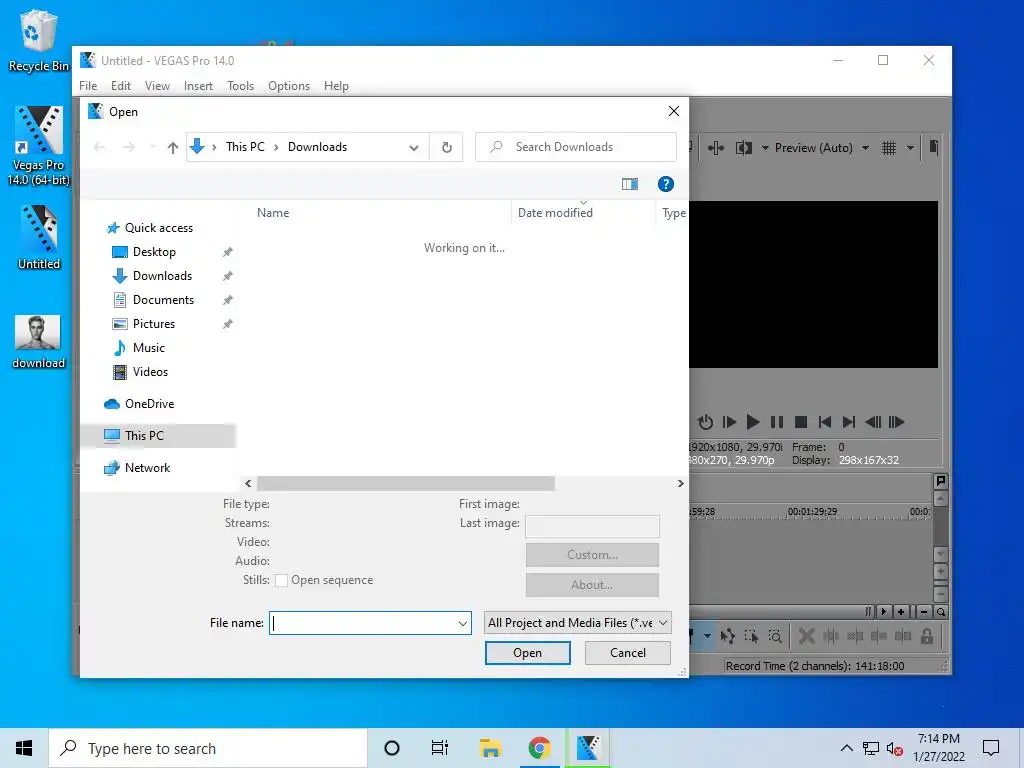This screenshot has height=768, width=1024.
Task: Click the Lock icon in the timeline toolbar
Action: click(927, 636)
